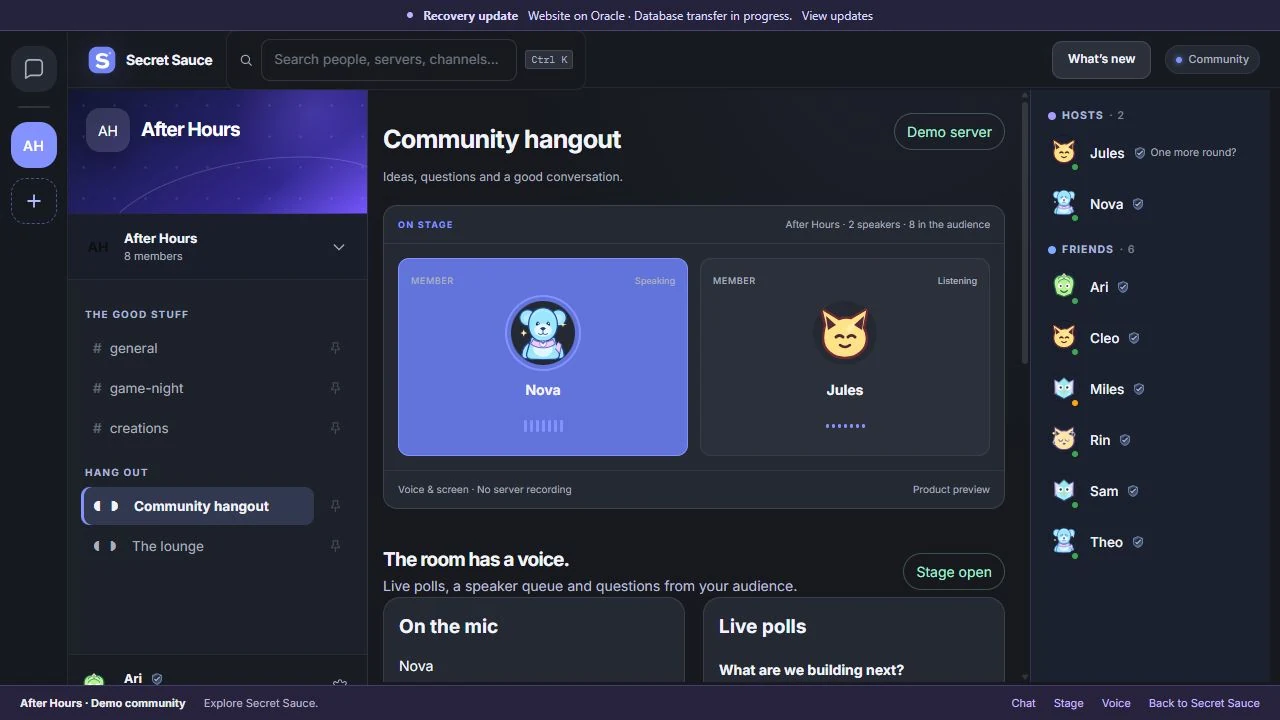Click Rin's avatar in friends list
This screenshot has width=1280, height=720.
(x=1064, y=440)
